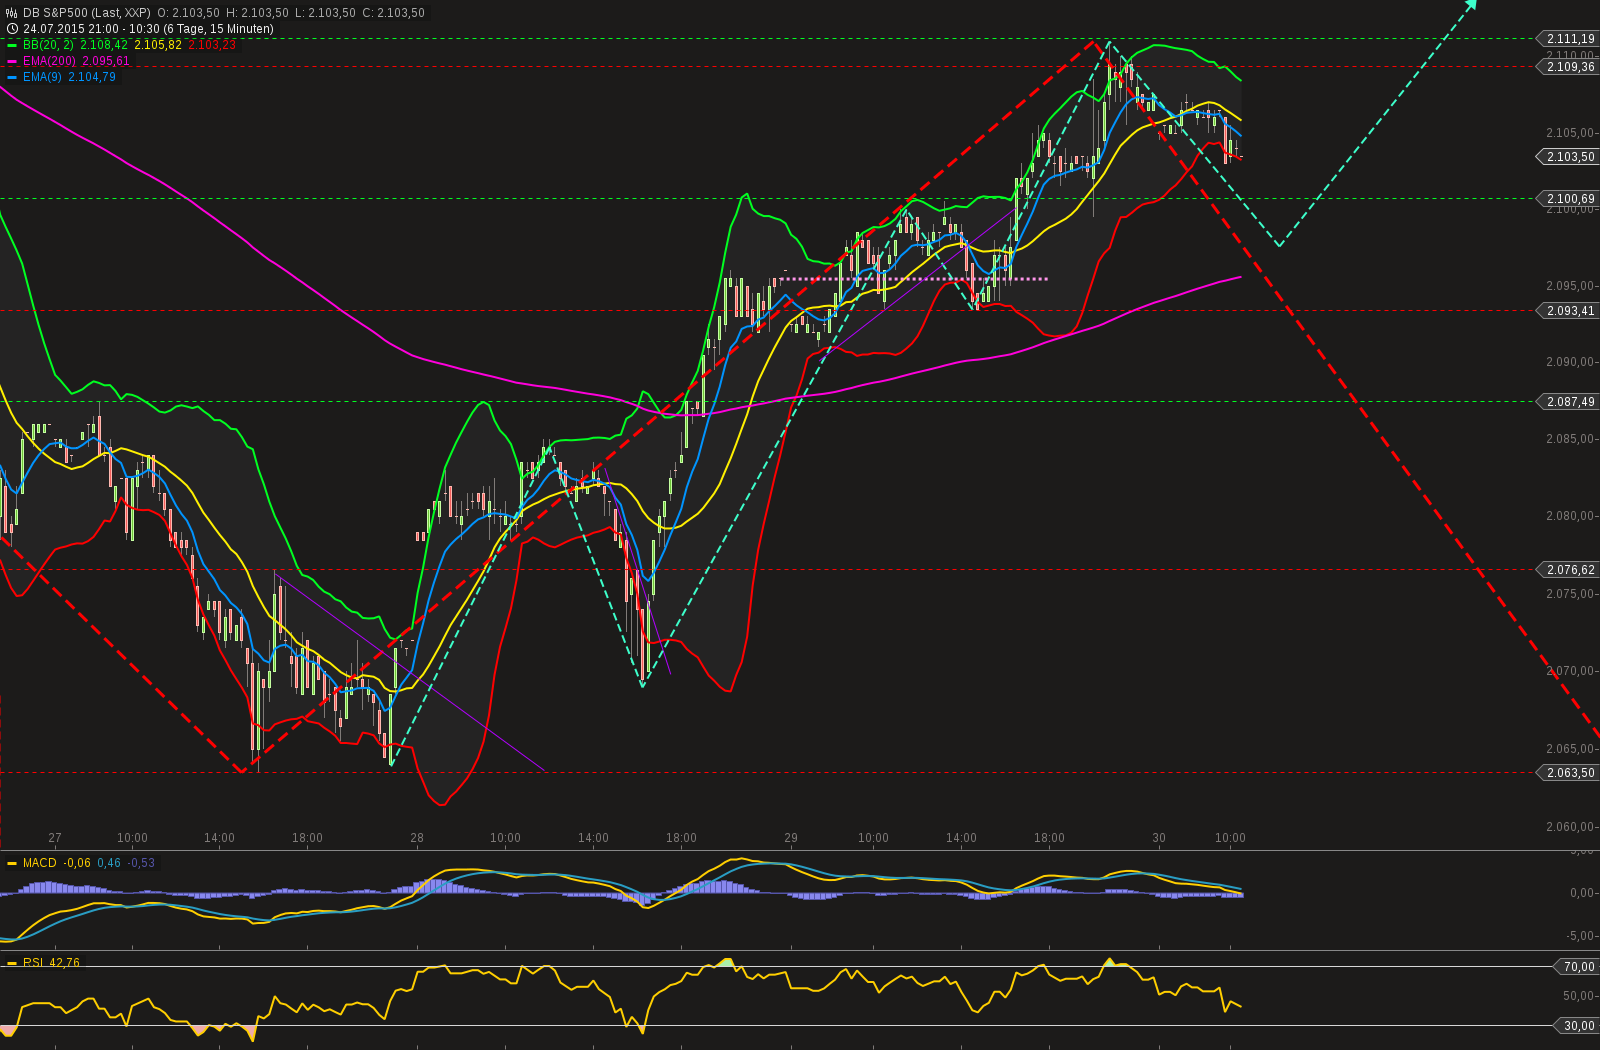Select the EMA(200) indicator label
Screen dimensions: 1600x1050
coord(49,61)
